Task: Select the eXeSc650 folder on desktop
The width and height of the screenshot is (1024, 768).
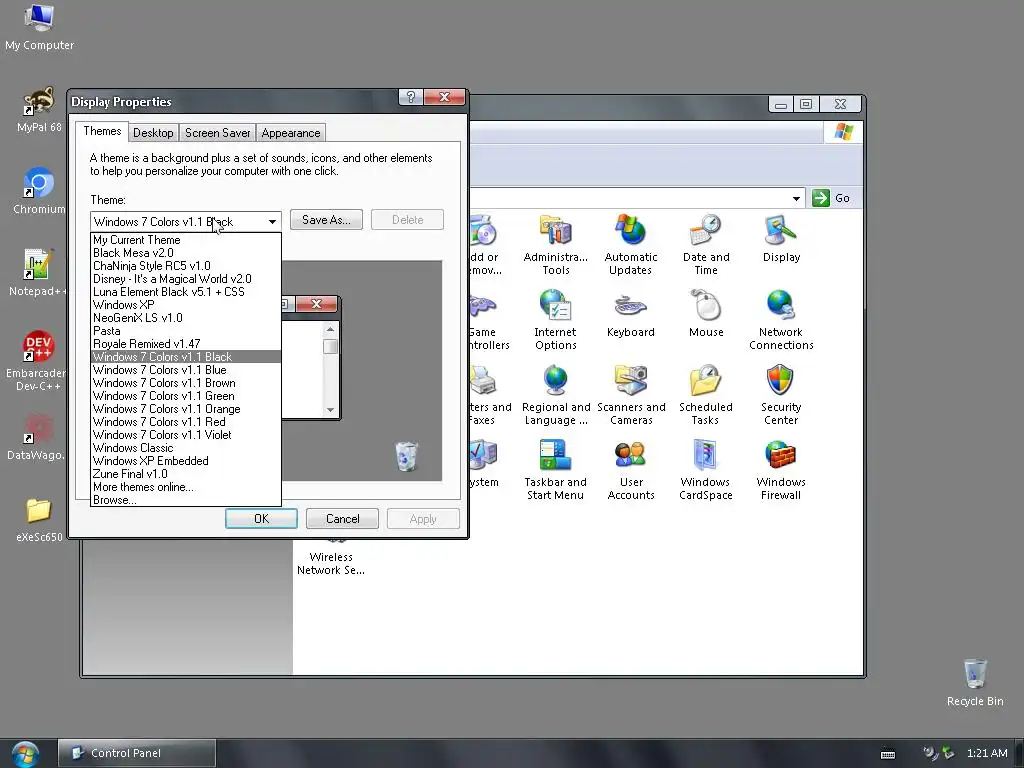Action: (39, 520)
